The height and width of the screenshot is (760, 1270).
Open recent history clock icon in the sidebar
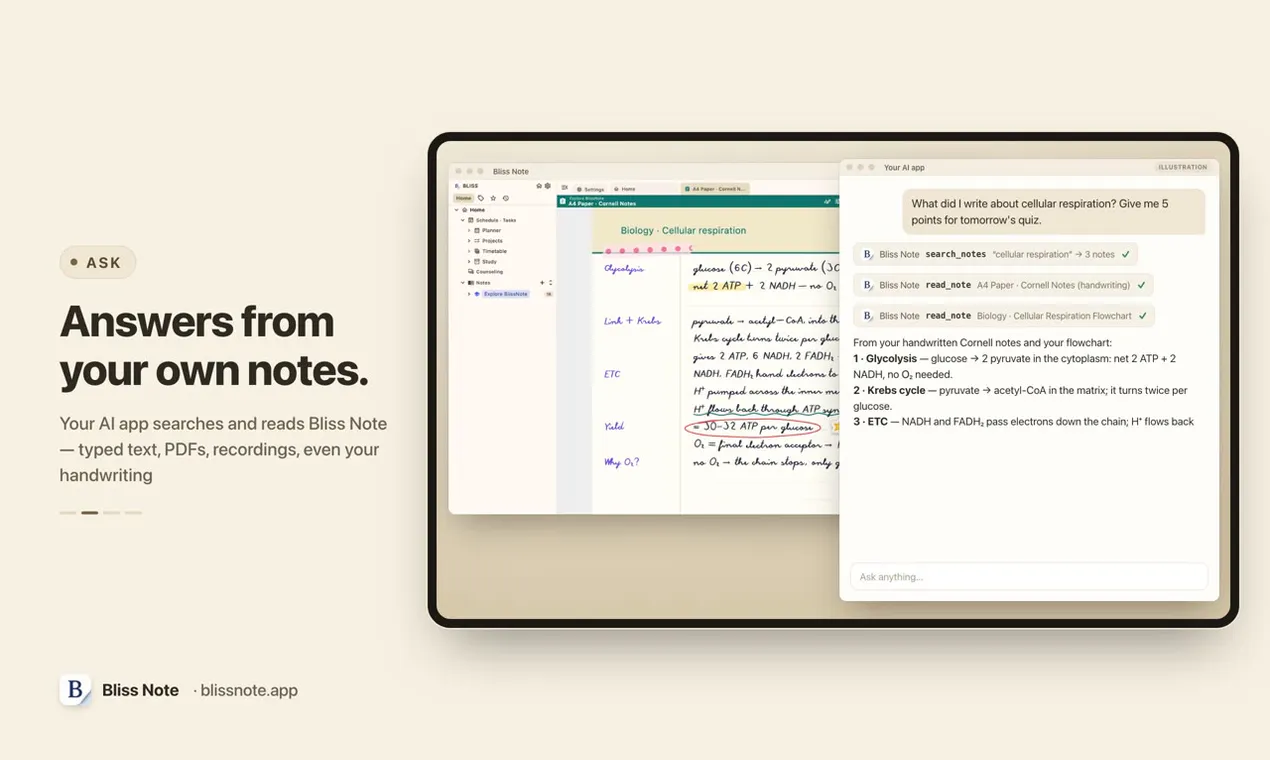coord(505,198)
